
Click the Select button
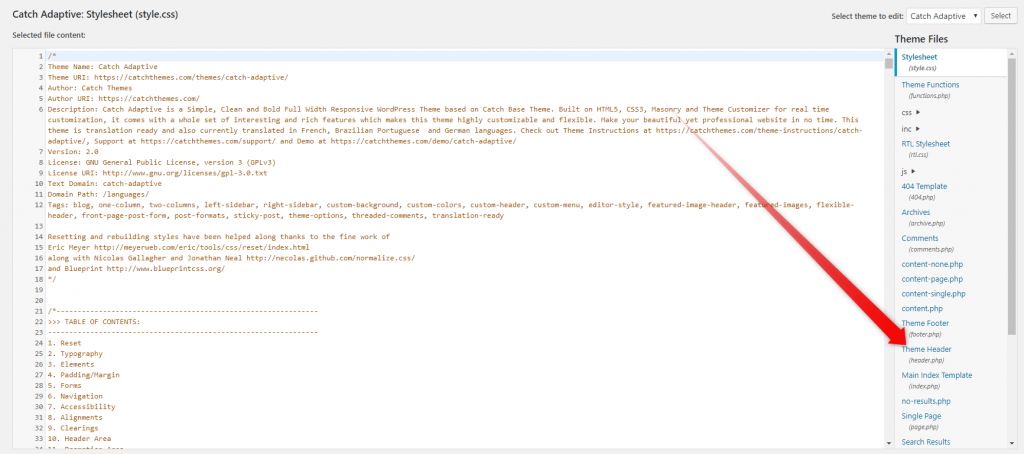tap(1000, 16)
